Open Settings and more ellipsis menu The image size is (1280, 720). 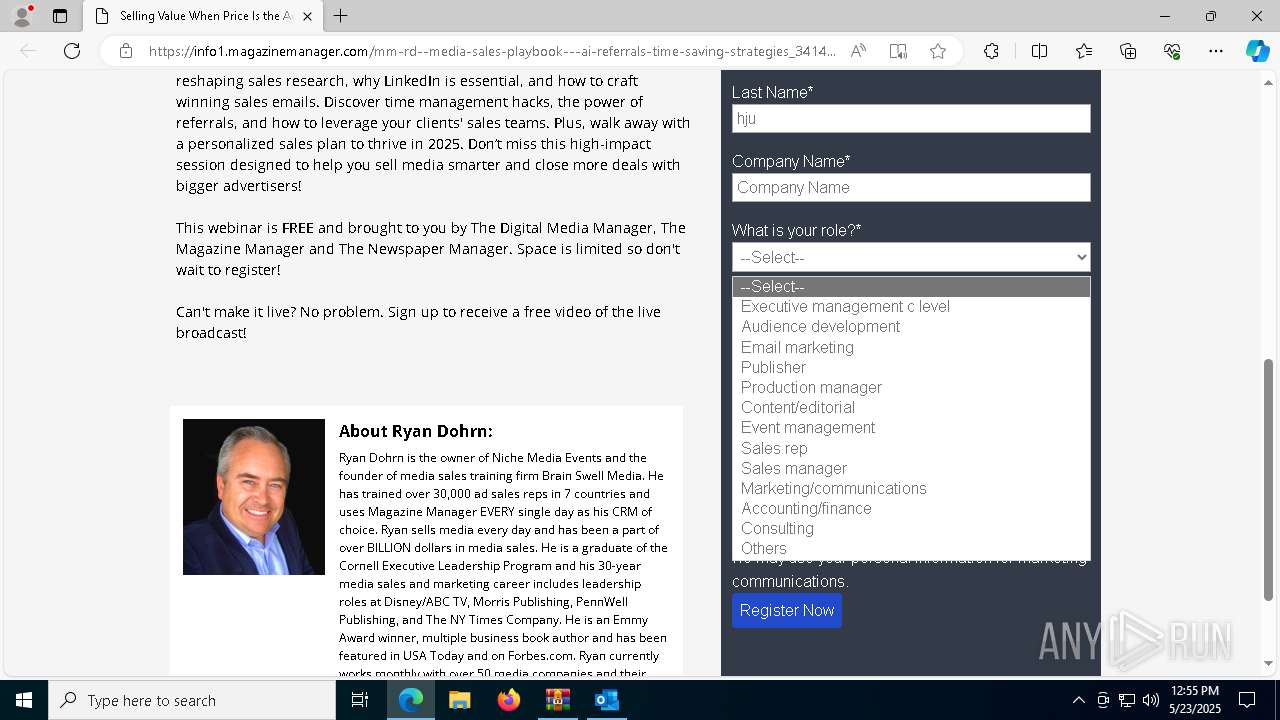click(1216, 51)
